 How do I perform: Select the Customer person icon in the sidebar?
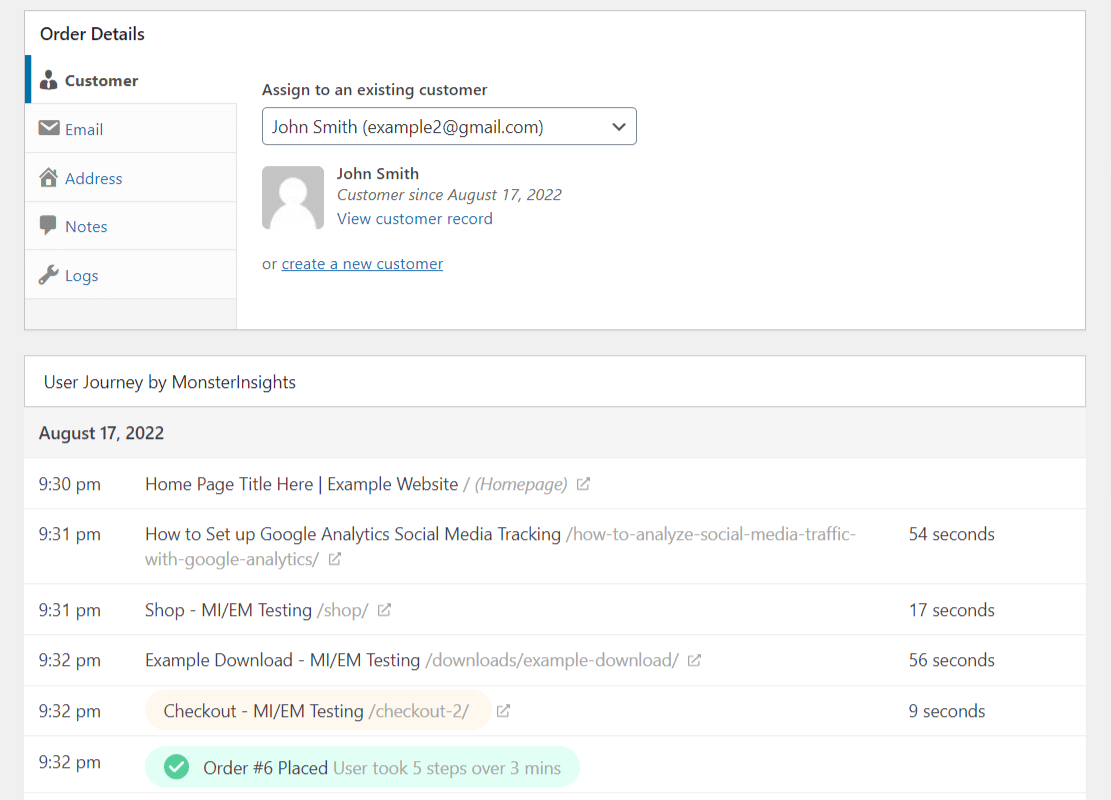click(x=49, y=80)
